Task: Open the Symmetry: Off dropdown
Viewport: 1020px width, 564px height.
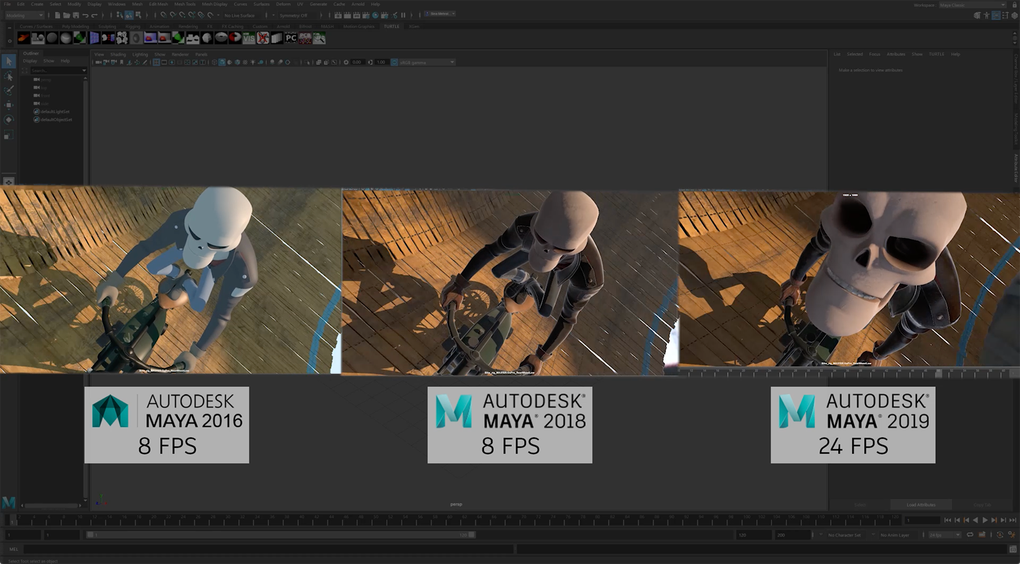Action: (297, 15)
